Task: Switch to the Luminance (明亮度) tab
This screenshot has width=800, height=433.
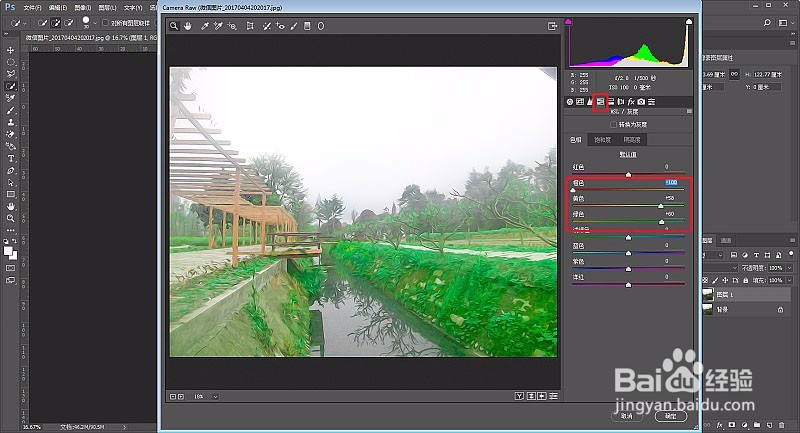Action: (x=632, y=140)
